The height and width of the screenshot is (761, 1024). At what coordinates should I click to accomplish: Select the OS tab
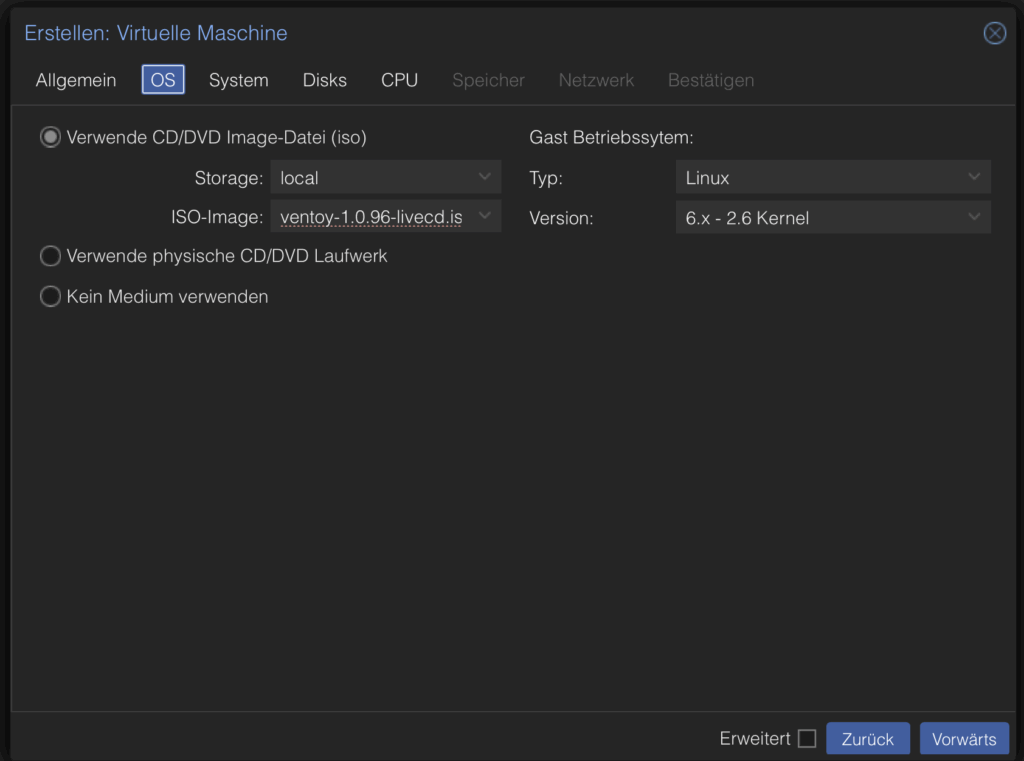coord(163,80)
